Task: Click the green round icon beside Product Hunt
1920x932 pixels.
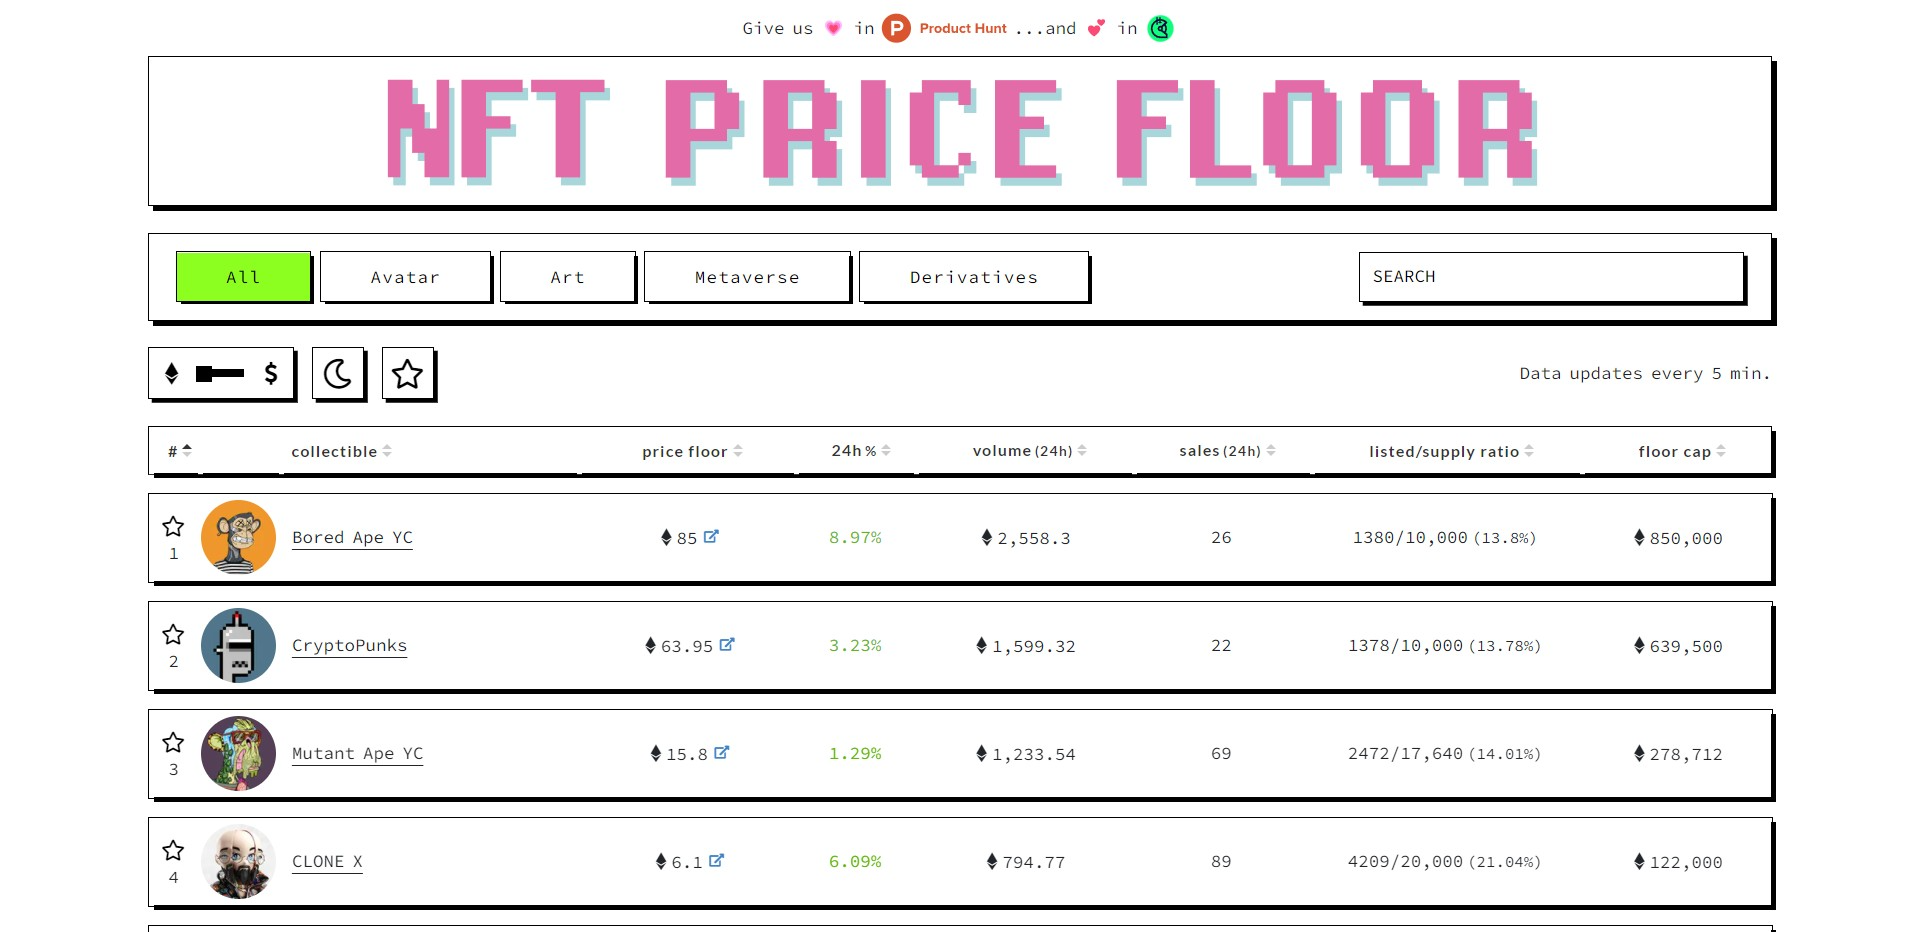Action: 1160,29
